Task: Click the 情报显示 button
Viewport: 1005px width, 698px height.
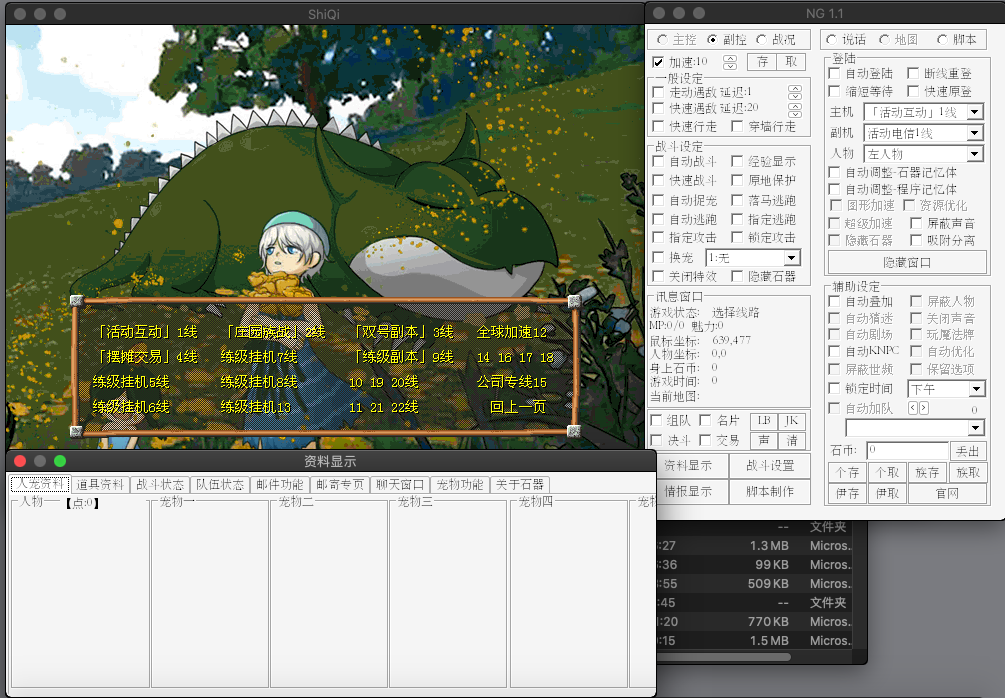Action: pos(692,492)
